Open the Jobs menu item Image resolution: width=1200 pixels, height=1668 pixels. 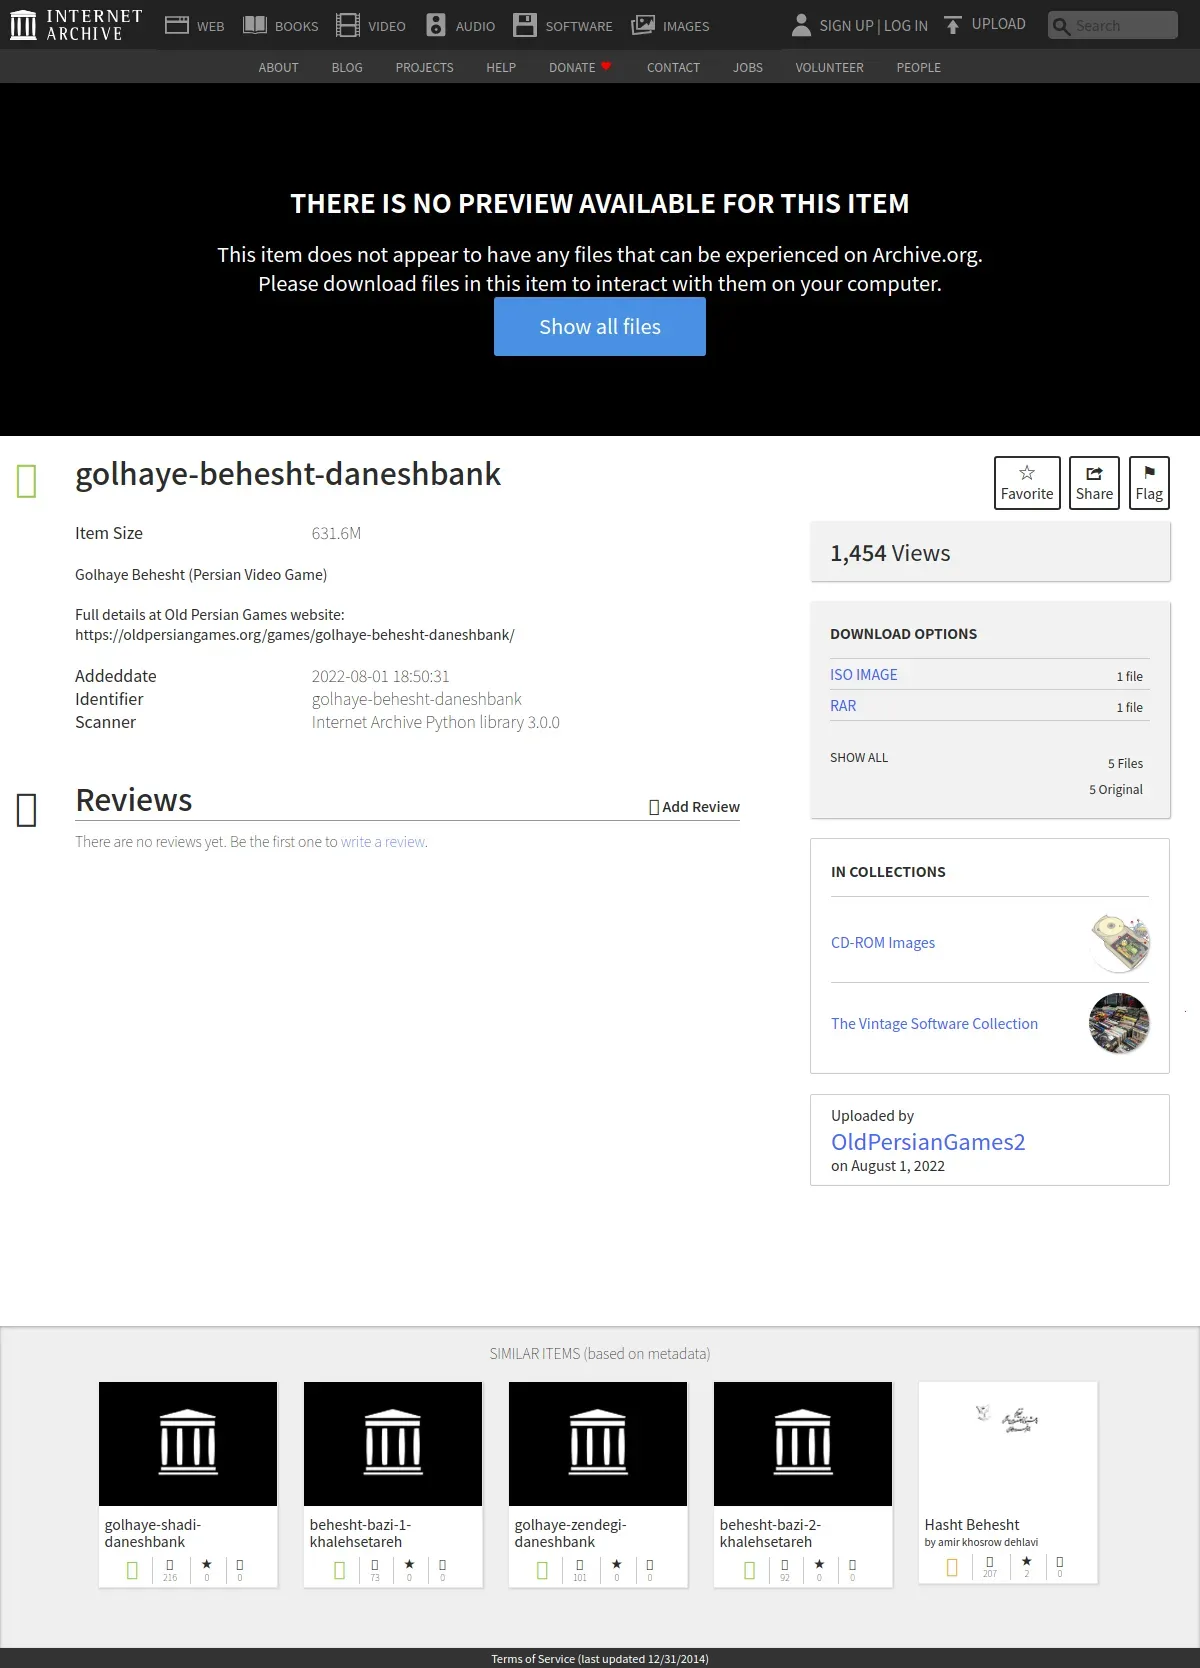pos(748,67)
